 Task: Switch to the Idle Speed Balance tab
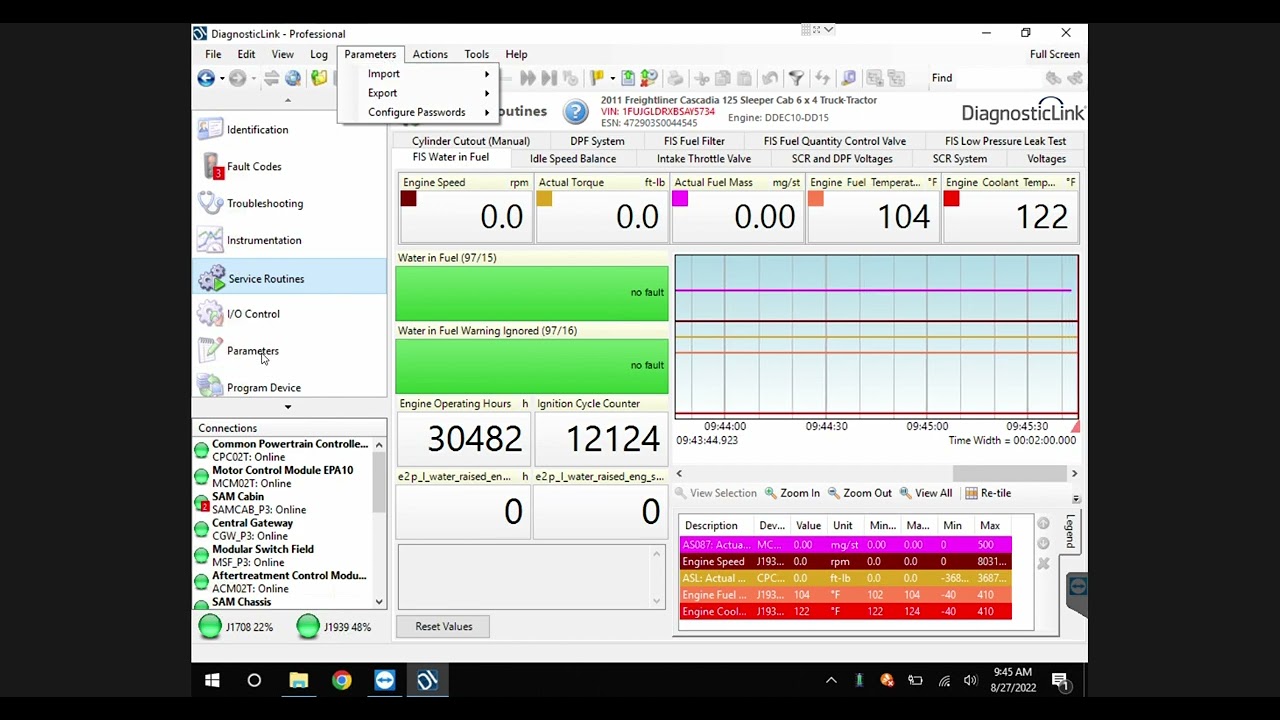pyautogui.click(x=573, y=159)
